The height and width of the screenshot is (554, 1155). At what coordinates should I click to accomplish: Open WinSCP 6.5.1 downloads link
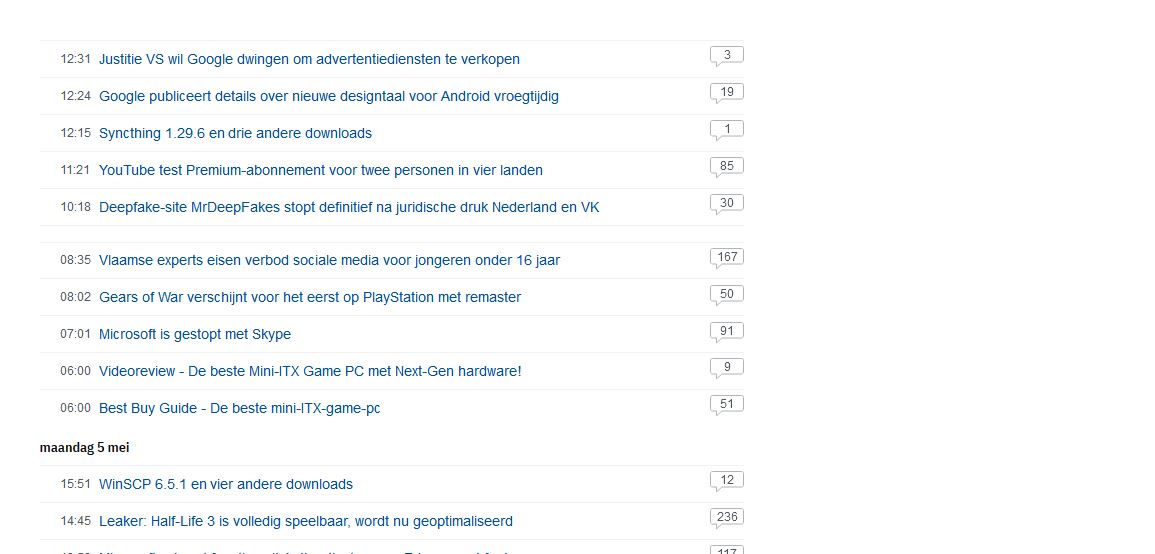225,485
